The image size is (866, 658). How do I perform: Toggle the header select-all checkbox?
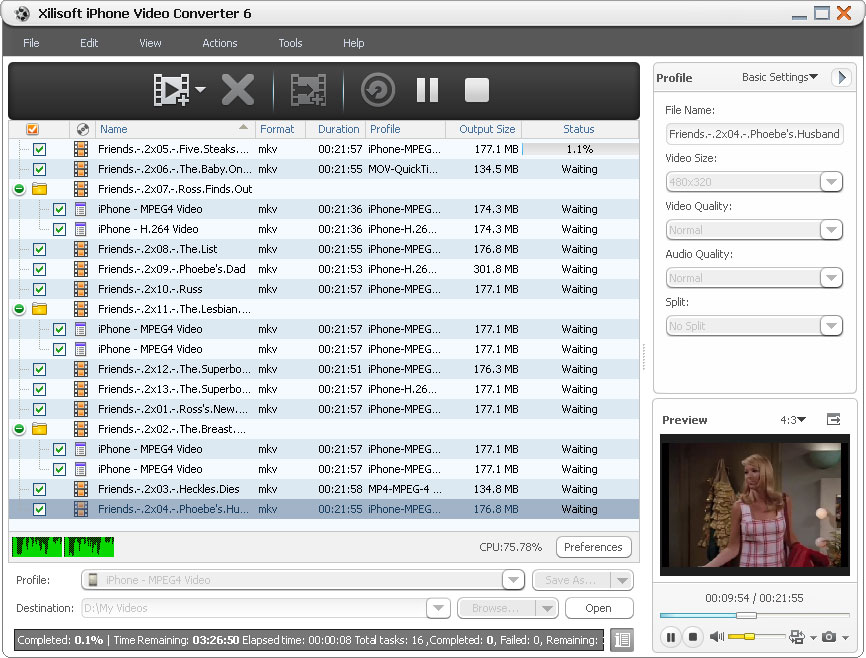[32, 129]
